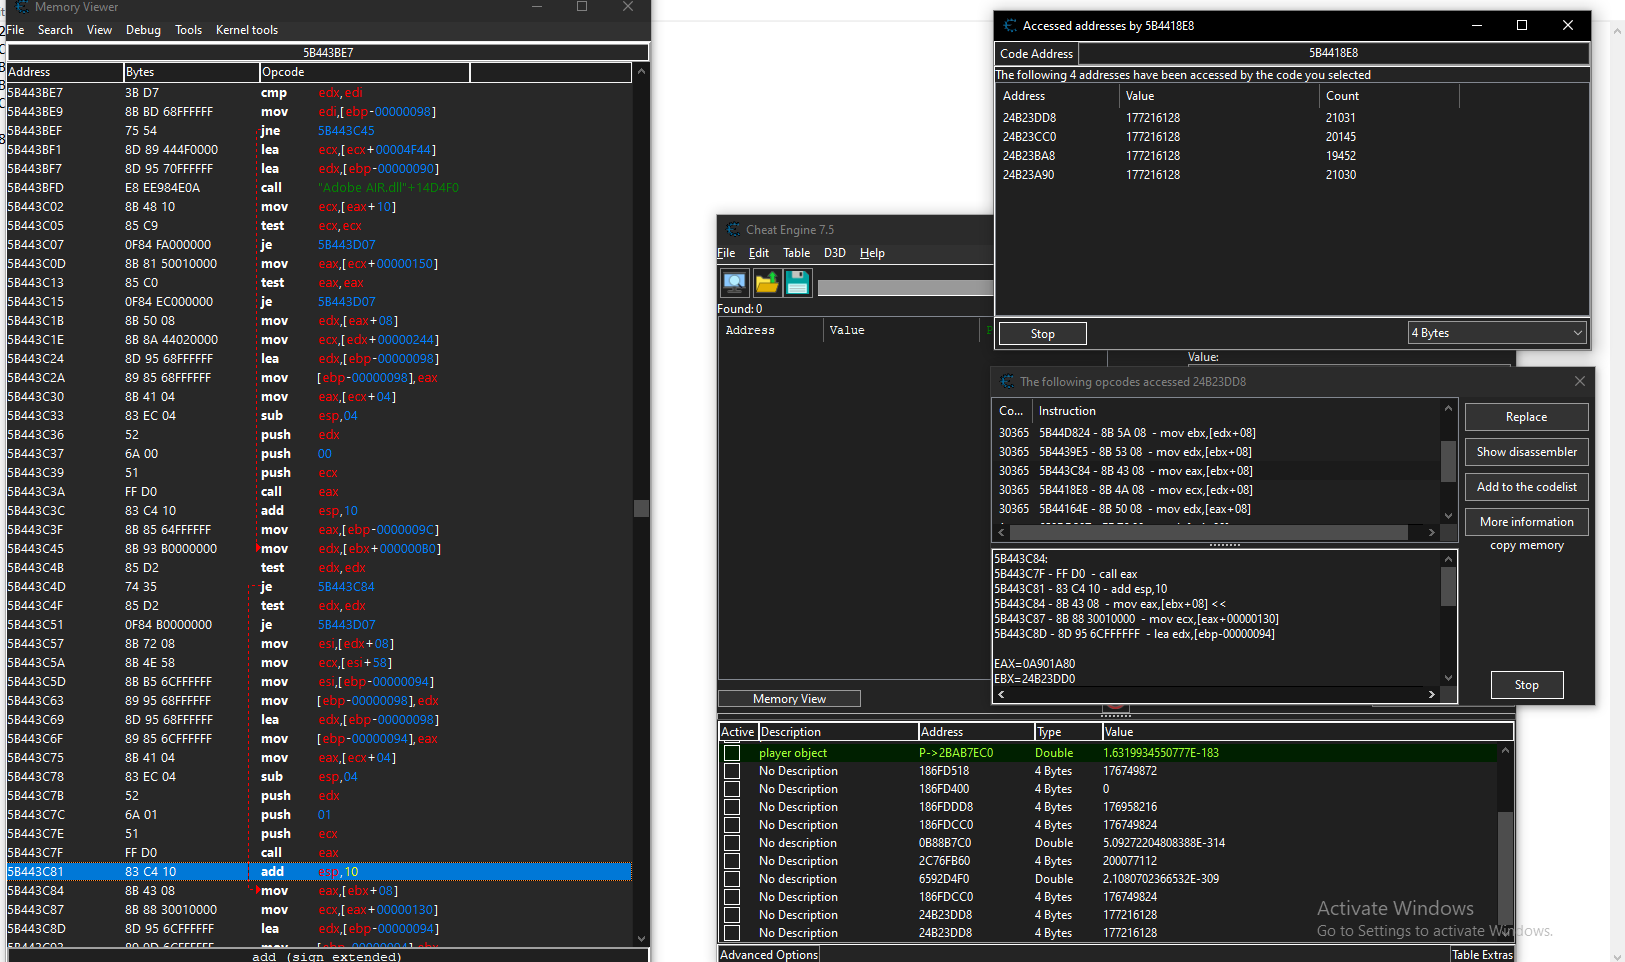Screen dimensions: 1625x962
Task: Open View menu in Memory Viewer
Action: point(99,30)
